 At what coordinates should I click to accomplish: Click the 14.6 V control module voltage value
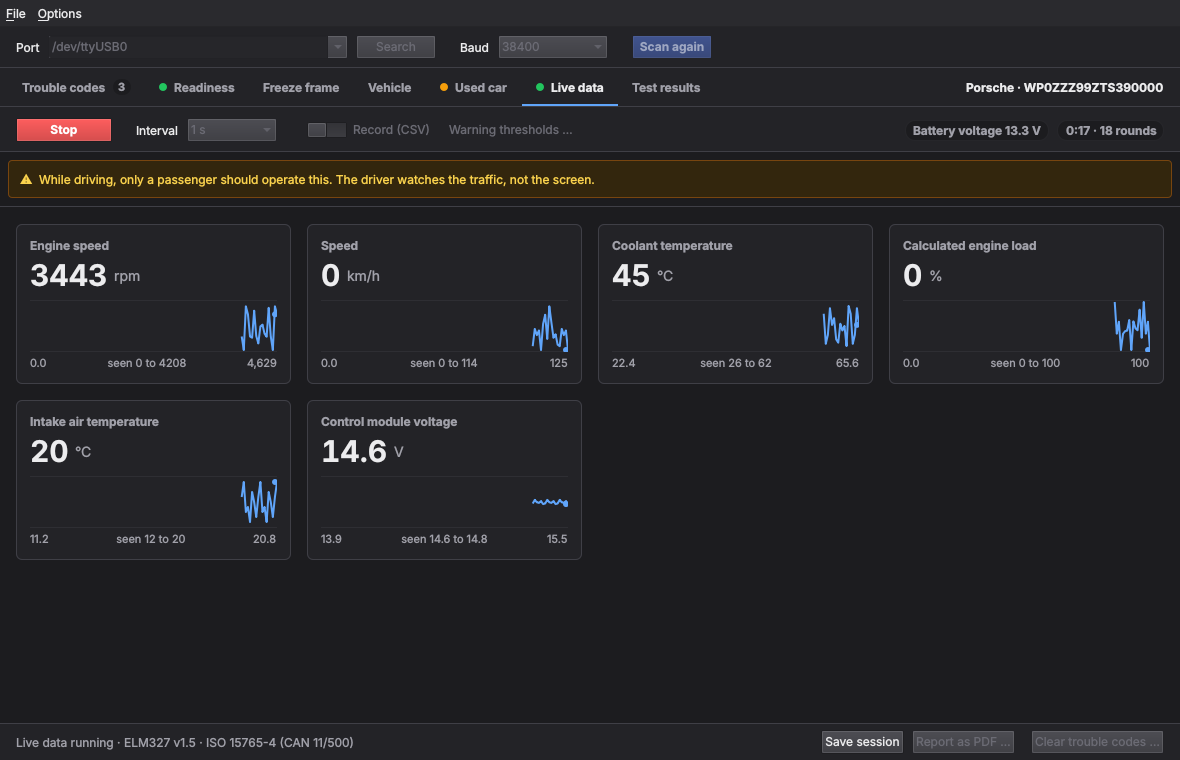pos(362,451)
